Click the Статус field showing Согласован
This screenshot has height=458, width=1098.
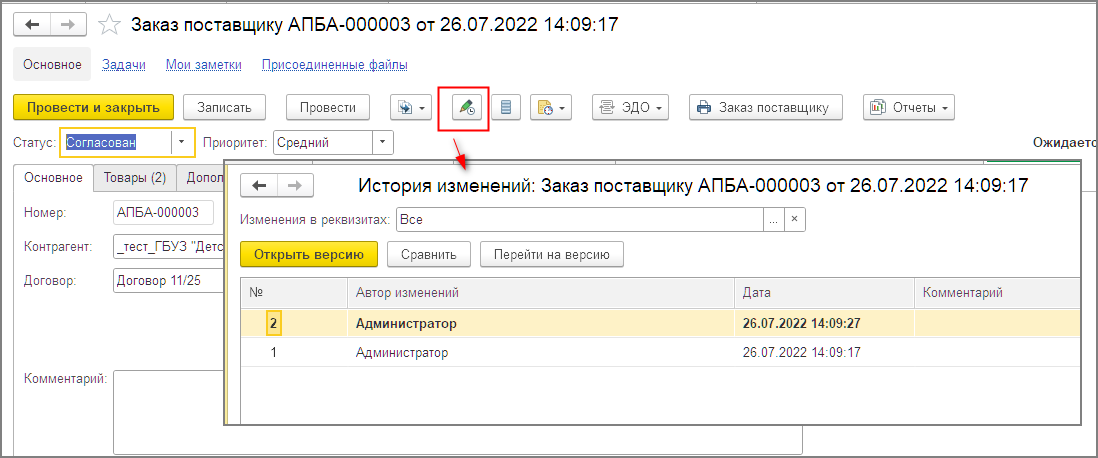click(x=116, y=142)
